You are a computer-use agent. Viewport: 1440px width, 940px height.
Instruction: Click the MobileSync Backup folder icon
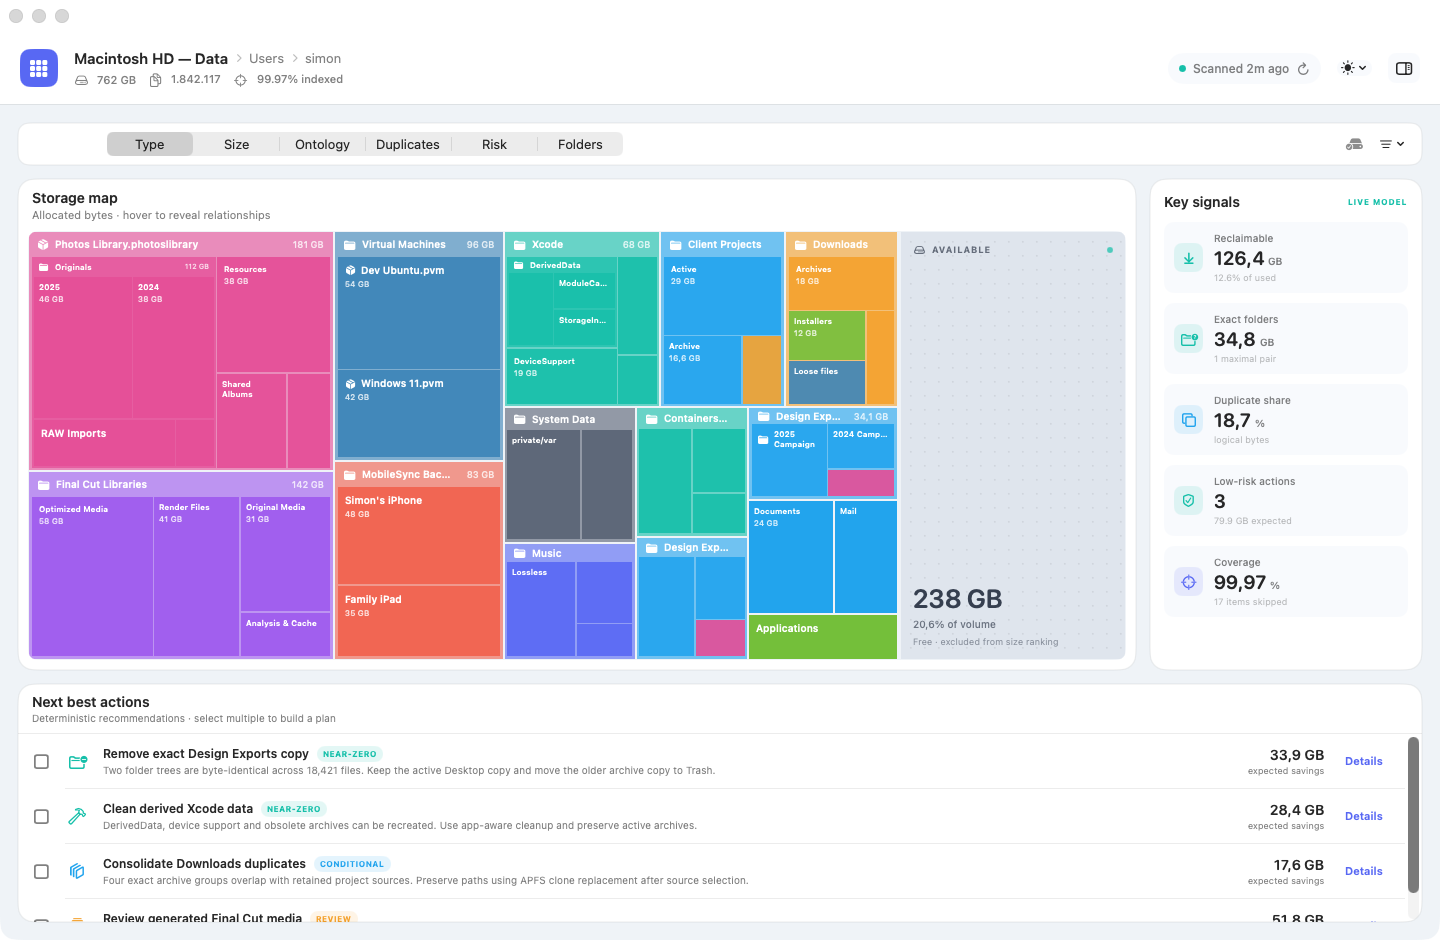[x=350, y=475]
